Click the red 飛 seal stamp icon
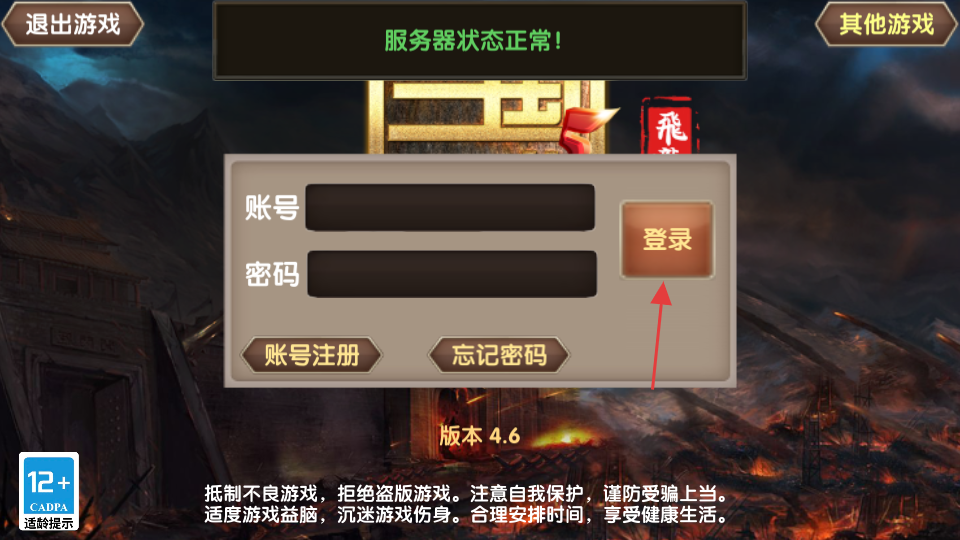This screenshot has height=540, width=960. pos(669,126)
